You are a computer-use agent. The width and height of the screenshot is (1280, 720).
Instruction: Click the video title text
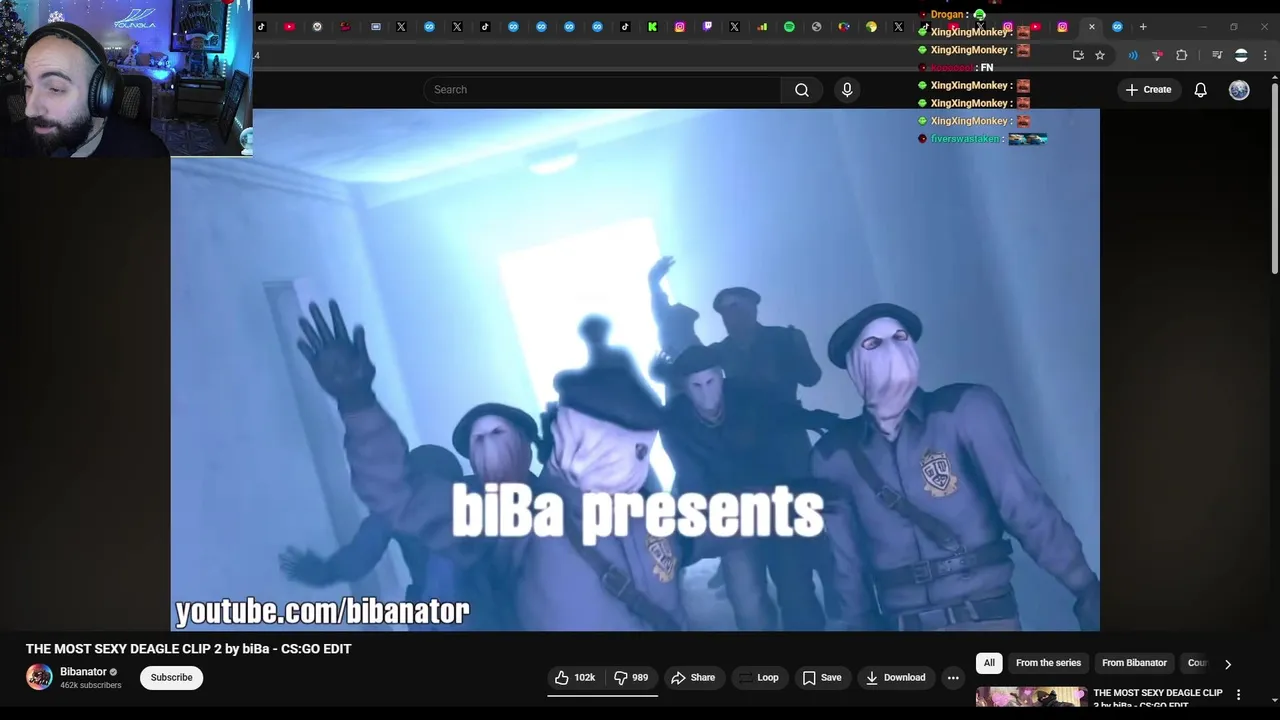click(x=188, y=649)
